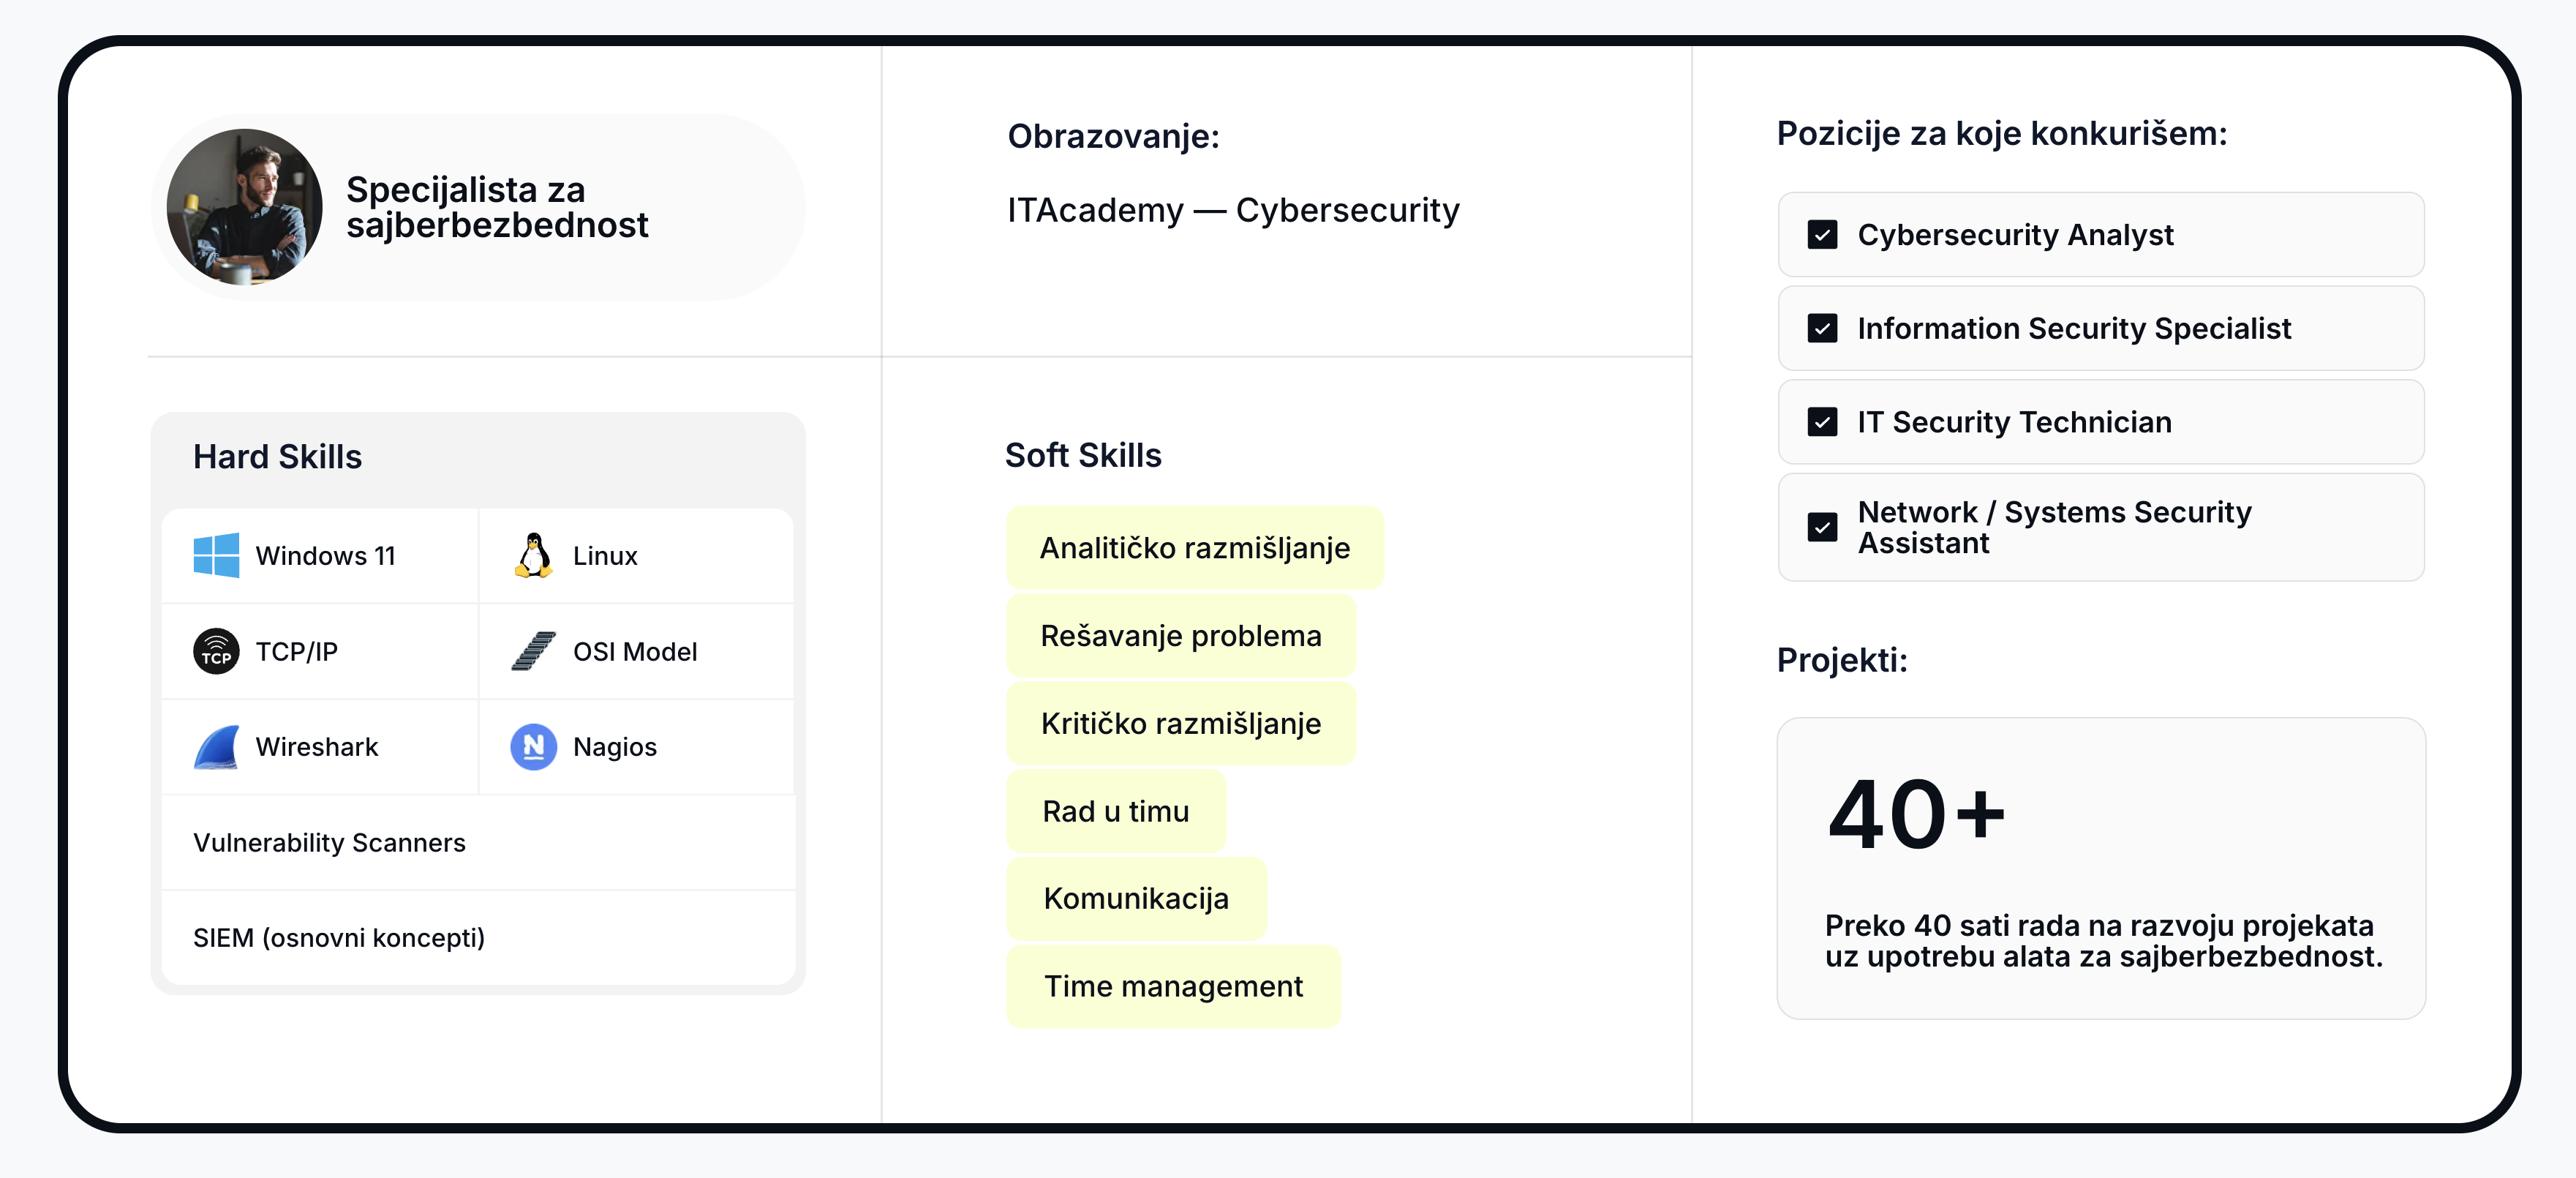Select the Analitičko razmišljanje skill tag
Screen dimensions: 2576x1178
click(x=1195, y=548)
